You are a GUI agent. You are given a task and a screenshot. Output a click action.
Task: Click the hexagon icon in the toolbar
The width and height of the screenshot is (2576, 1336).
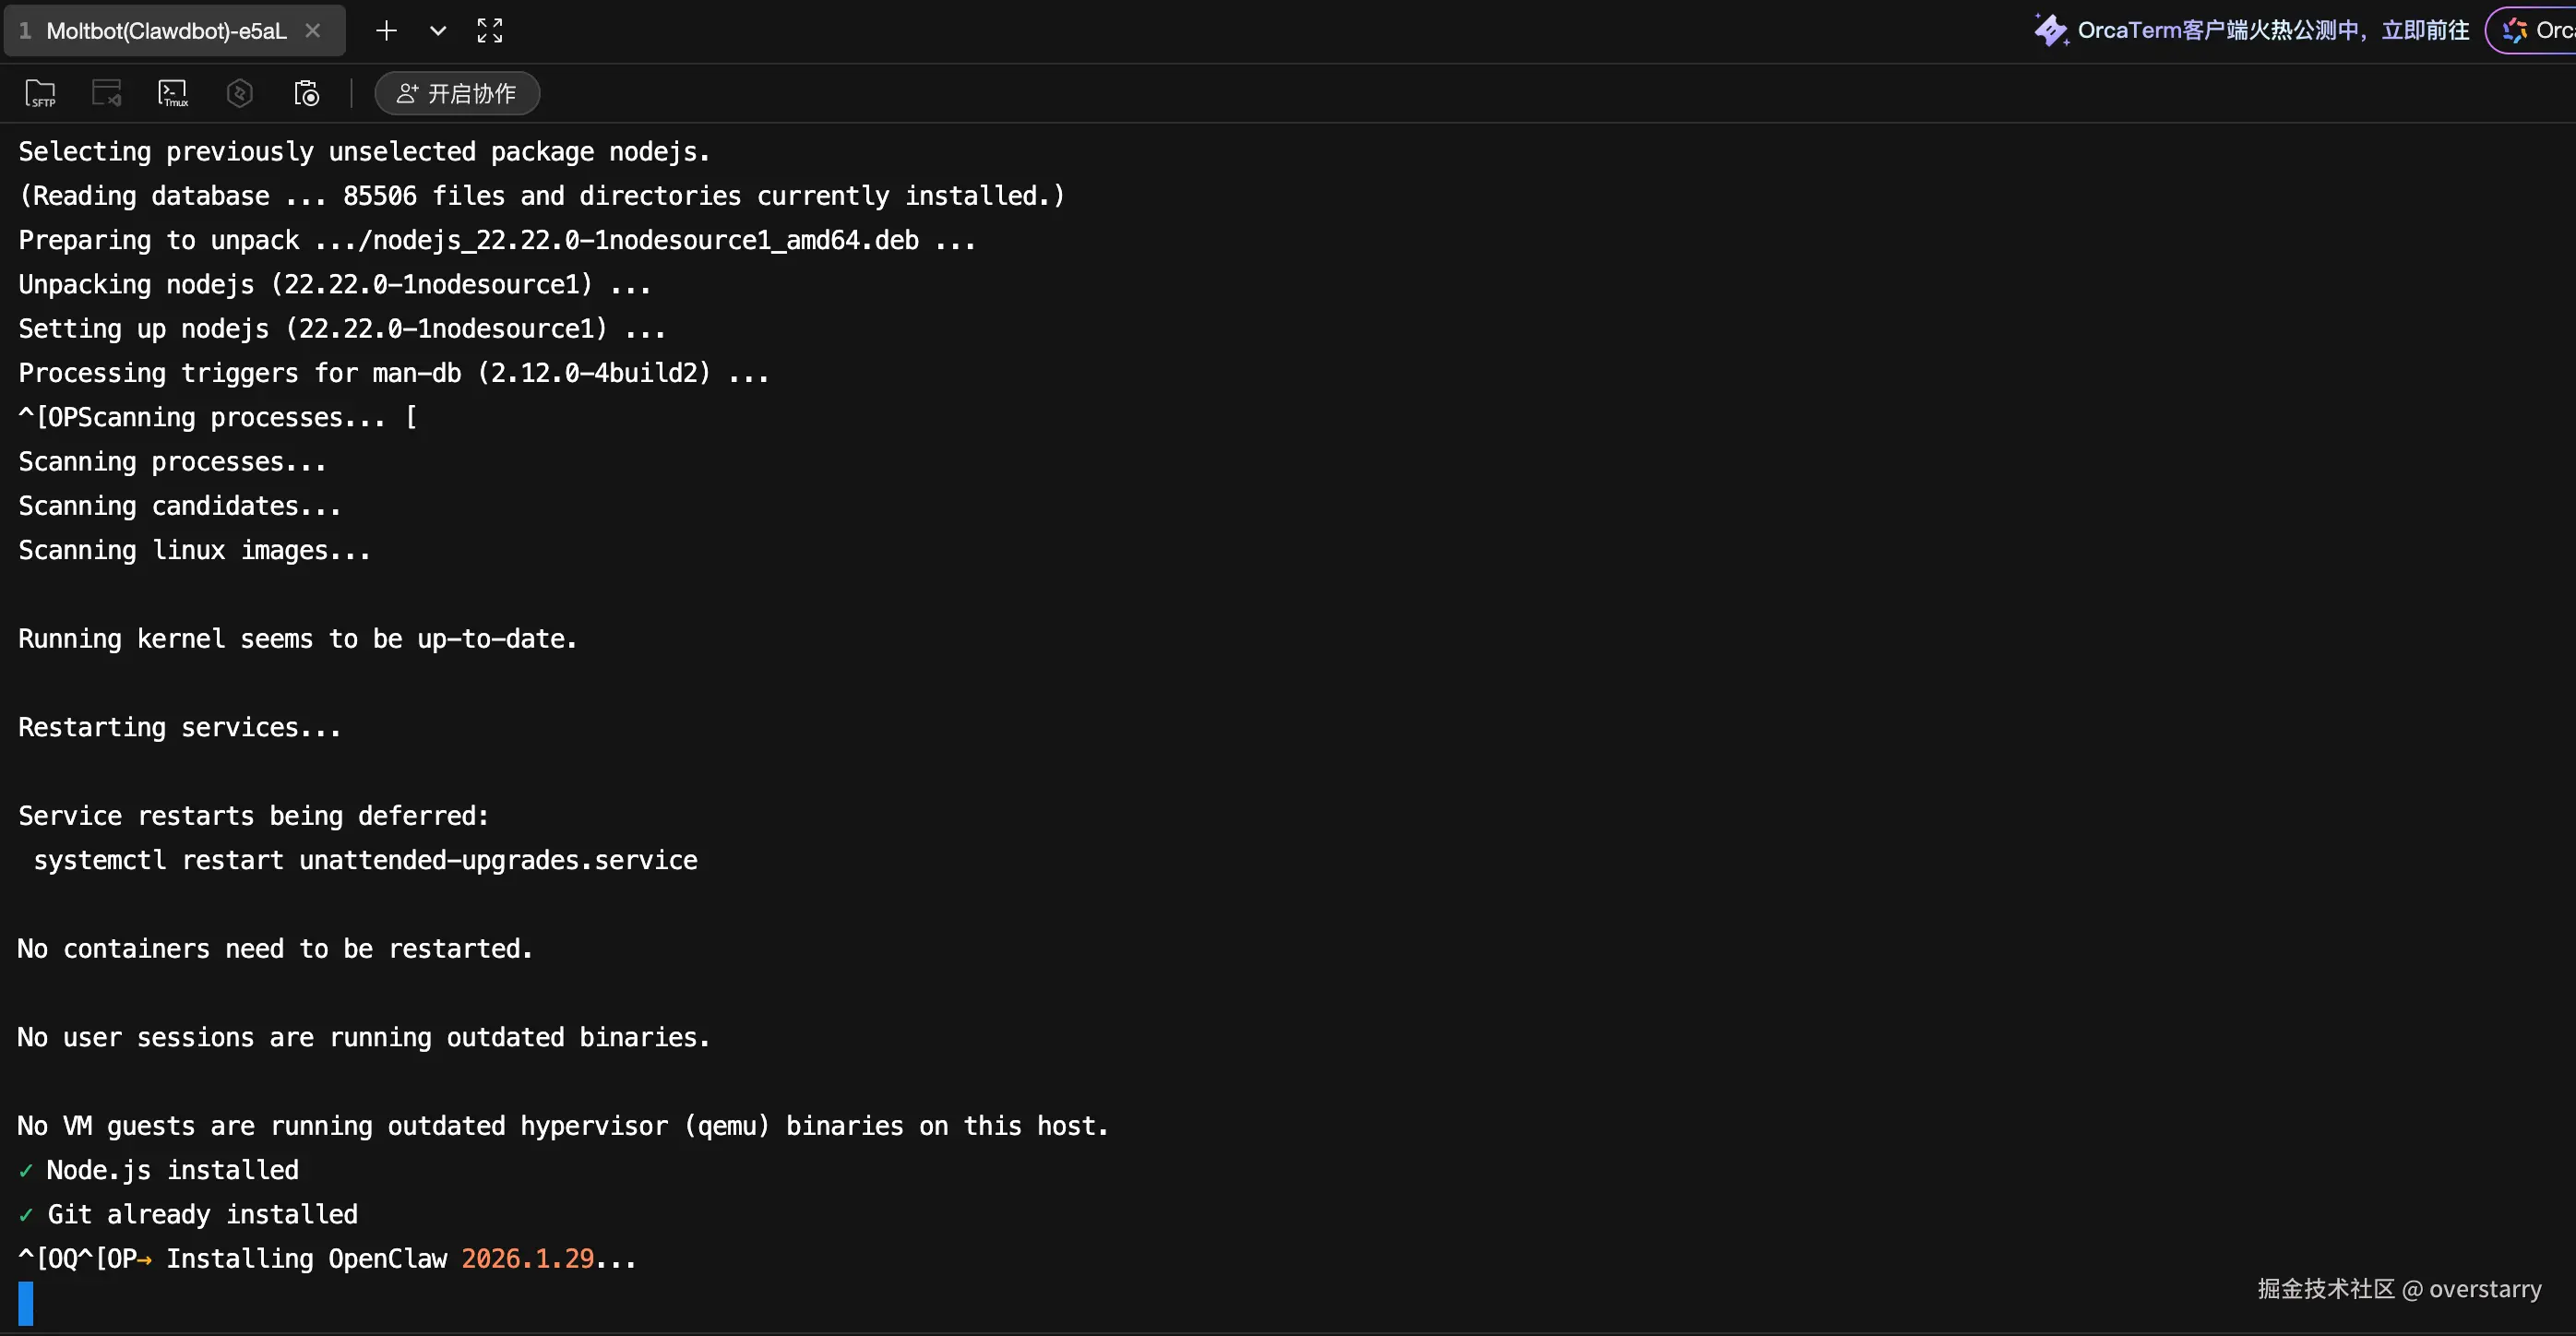(240, 93)
